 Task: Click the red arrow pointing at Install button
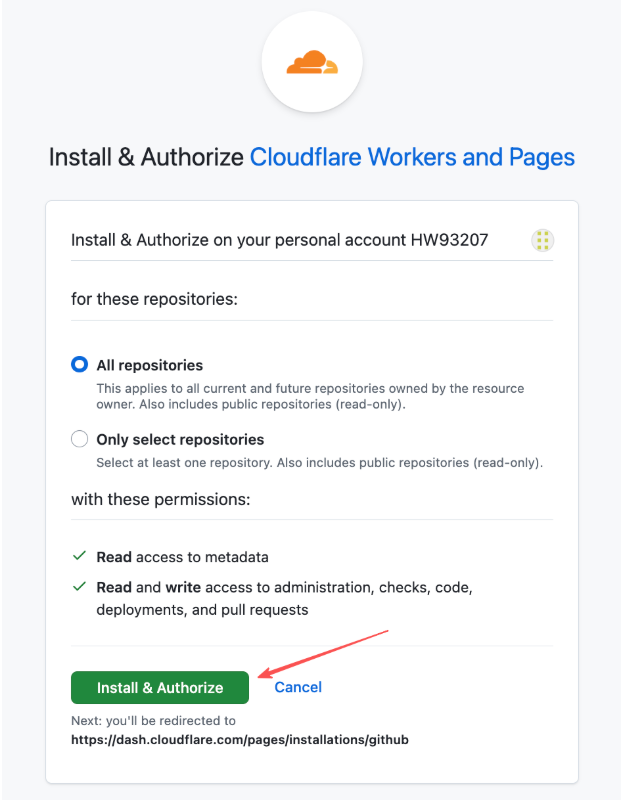[x=323, y=651]
